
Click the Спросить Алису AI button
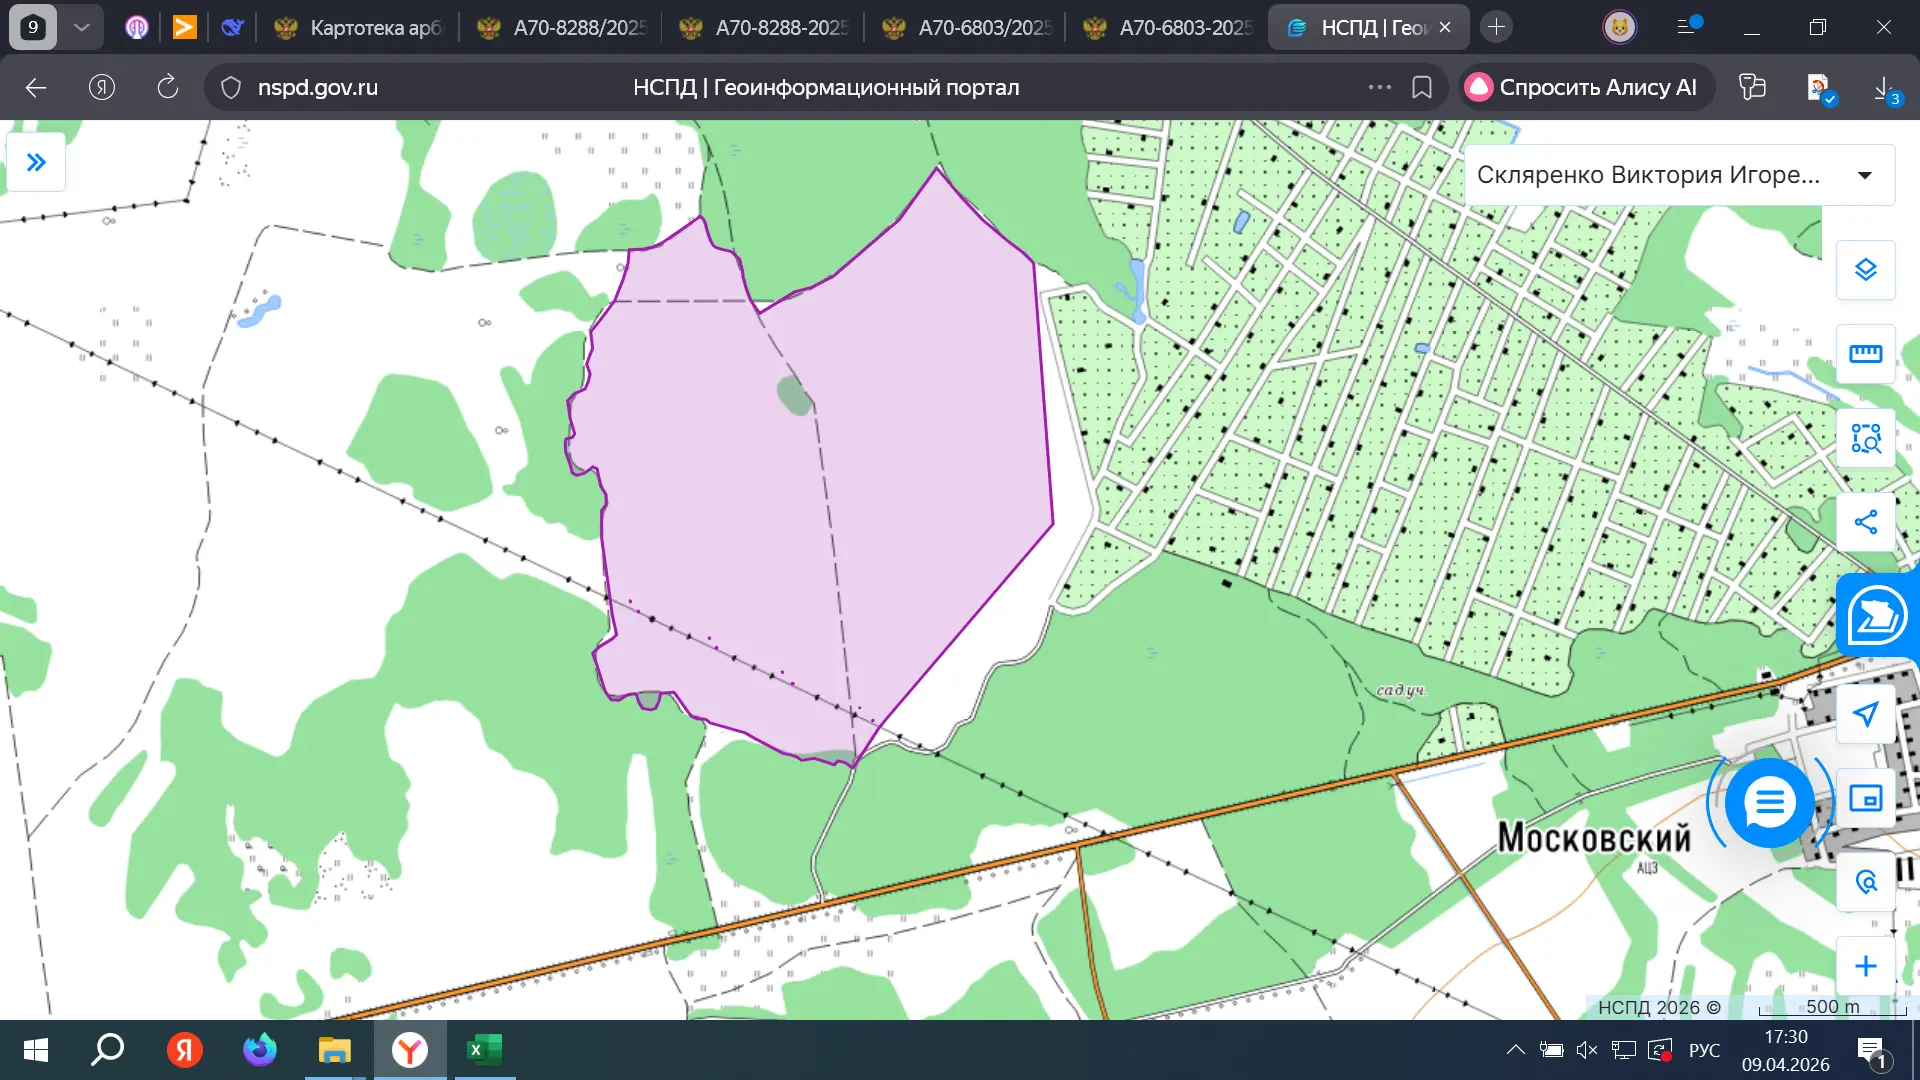coord(1583,88)
